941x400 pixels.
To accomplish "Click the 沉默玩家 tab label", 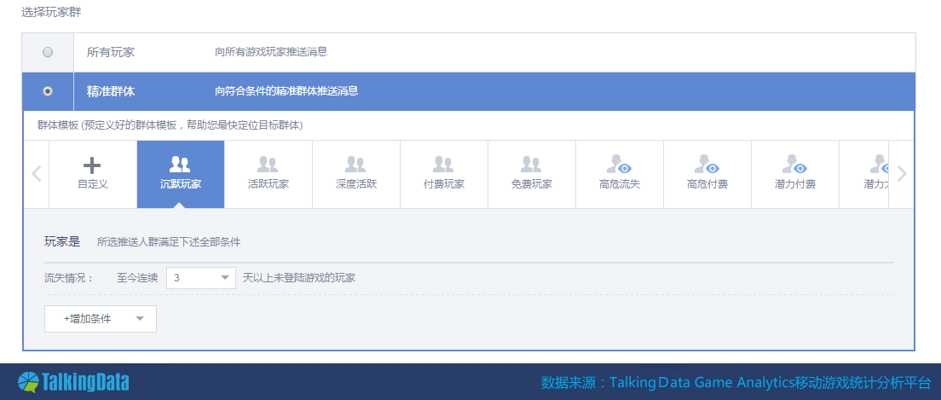I will click(x=180, y=184).
